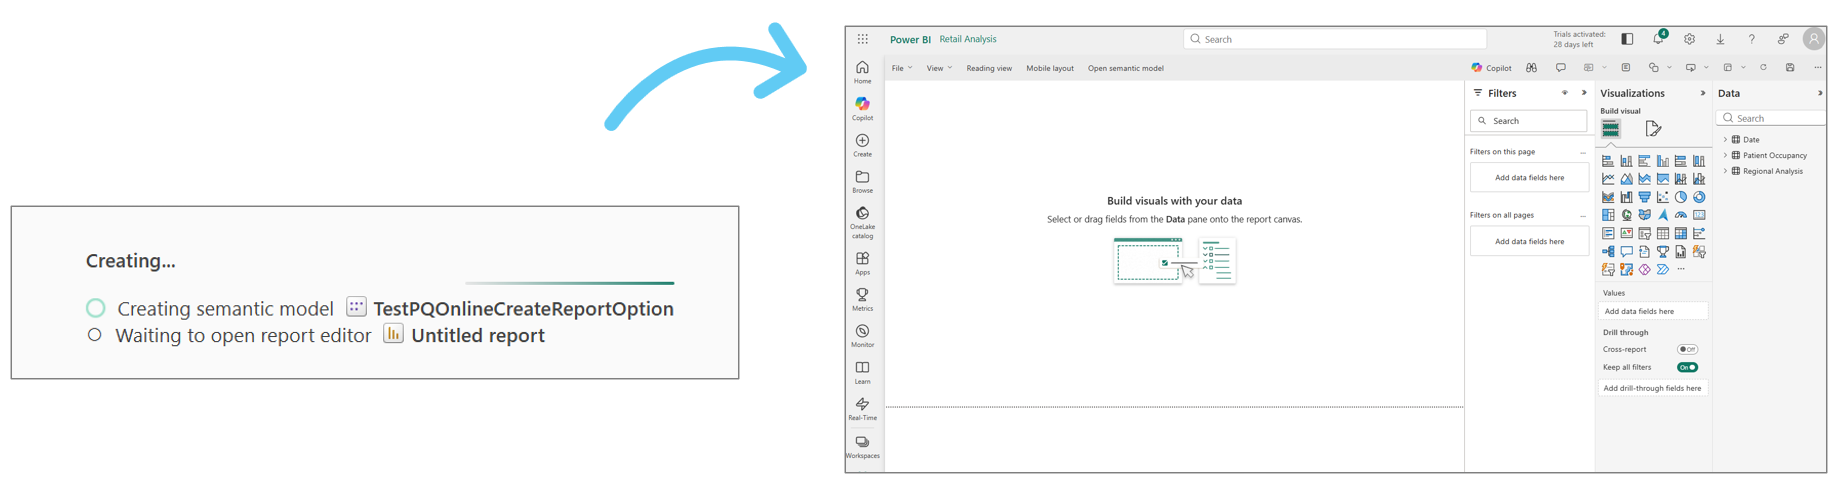Go to Home in the left navigation
This screenshot has height=498, width=1842.
[x=862, y=72]
